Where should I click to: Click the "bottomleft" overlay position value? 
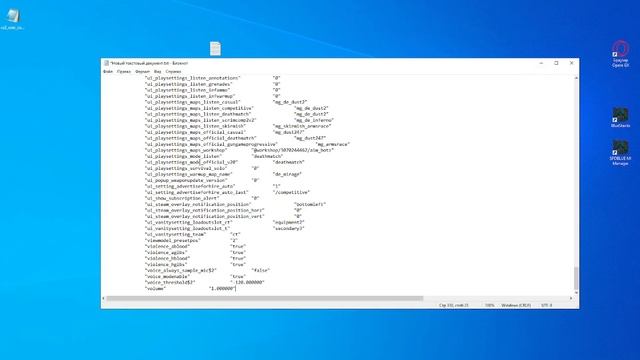coord(310,204)
